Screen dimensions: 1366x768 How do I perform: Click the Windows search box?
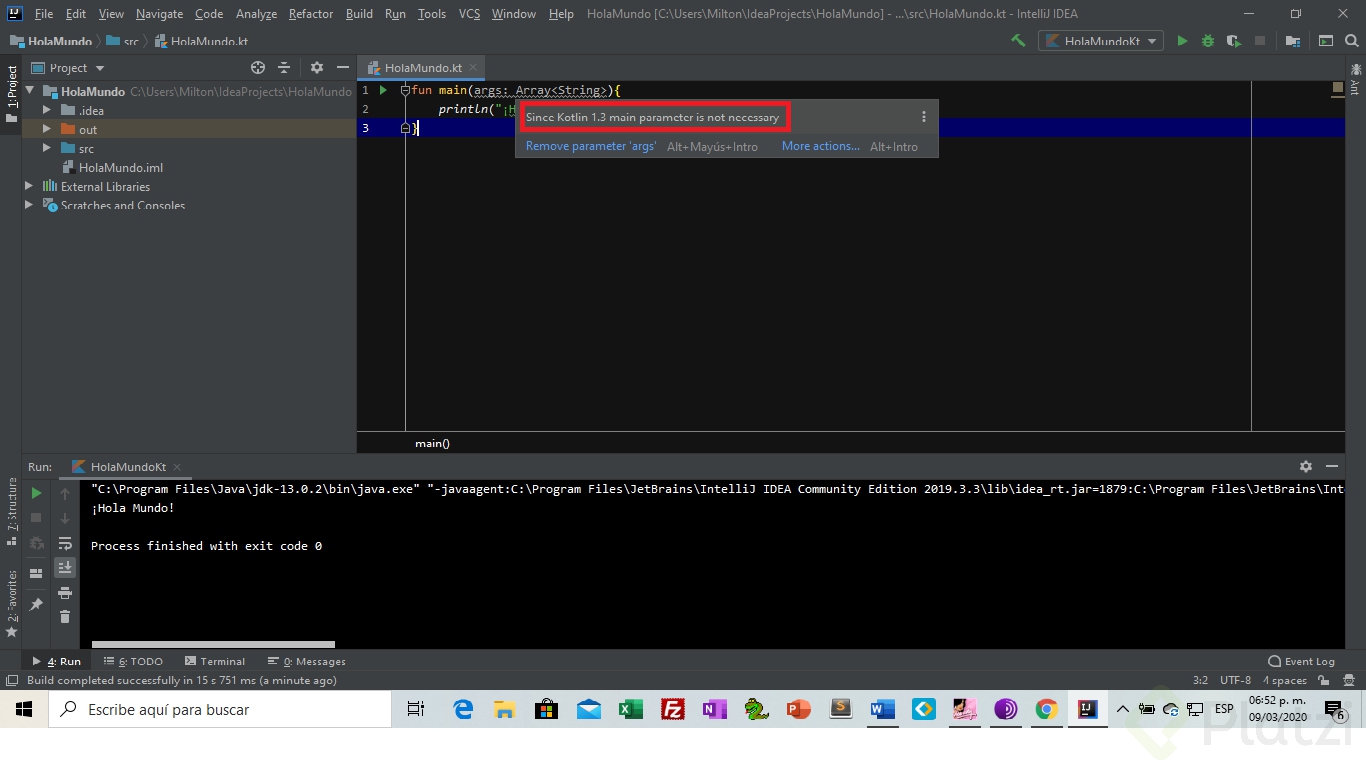[220, 710]
